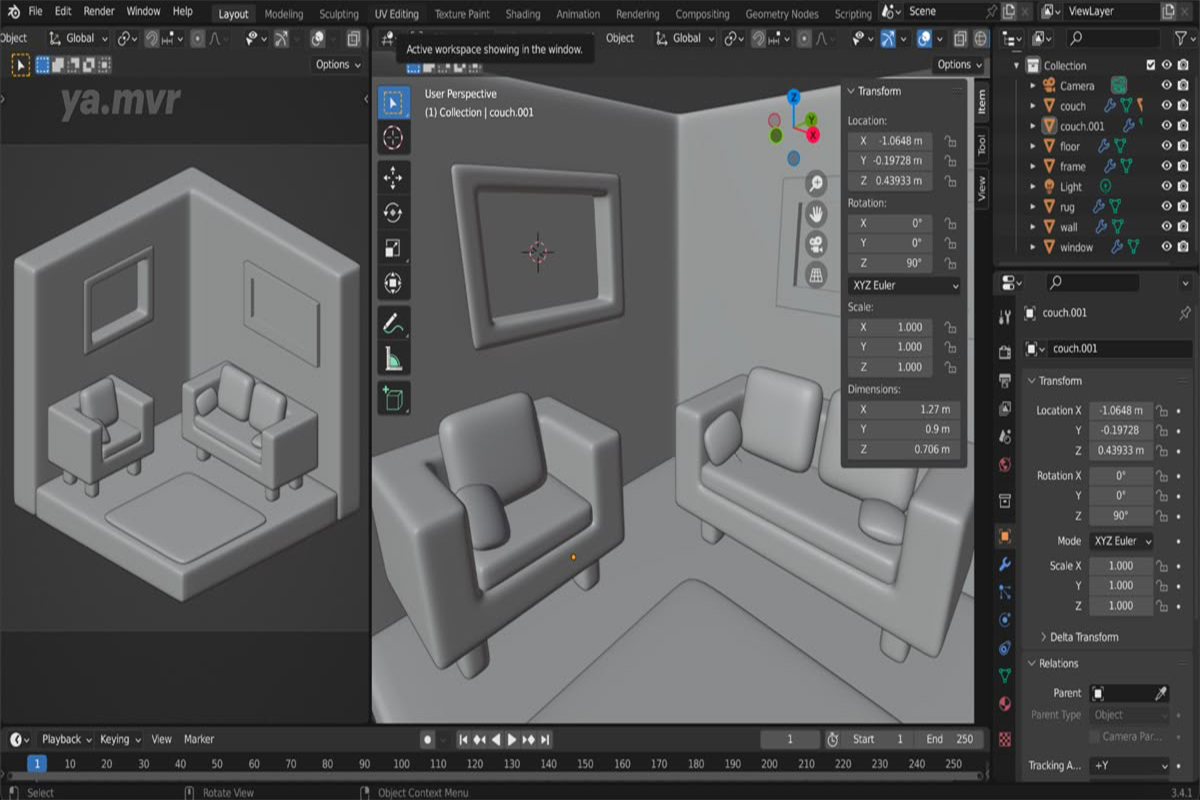Toggle Collection exclude checkbox in outliner
Screen dimensions: 1200x800
(x=1150, y=65)
